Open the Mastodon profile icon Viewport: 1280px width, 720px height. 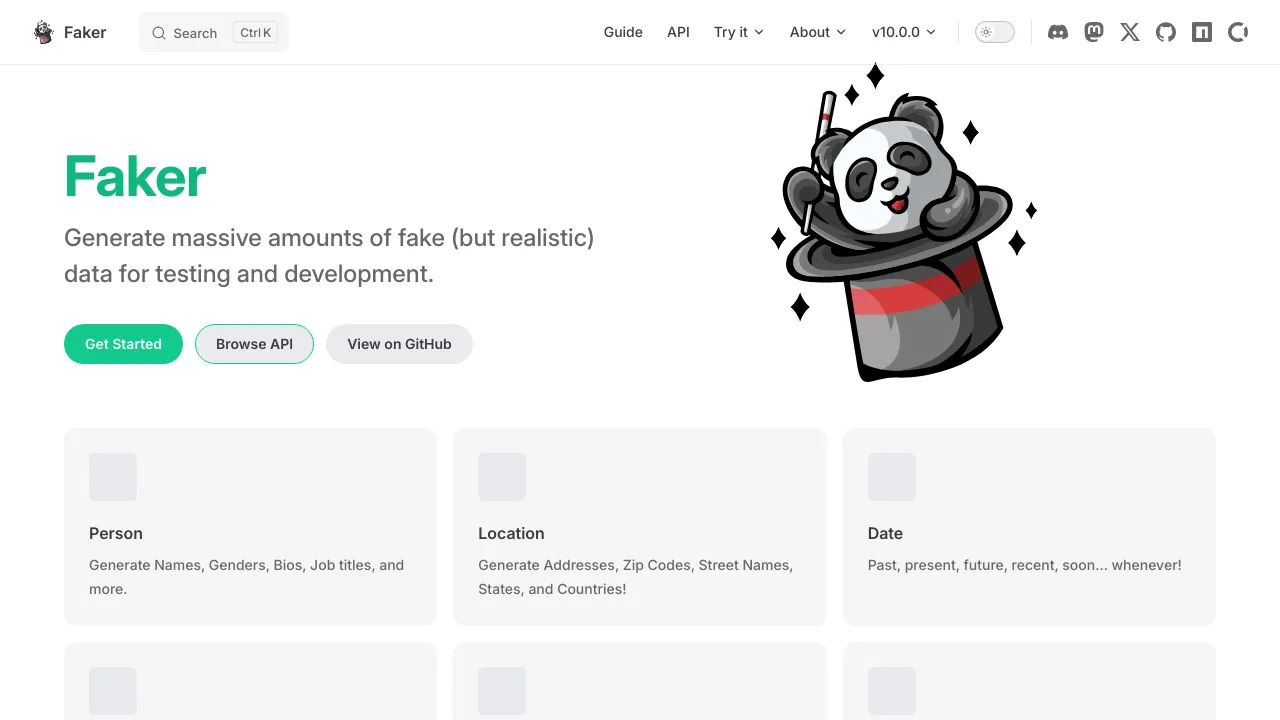coord(1094,32)
